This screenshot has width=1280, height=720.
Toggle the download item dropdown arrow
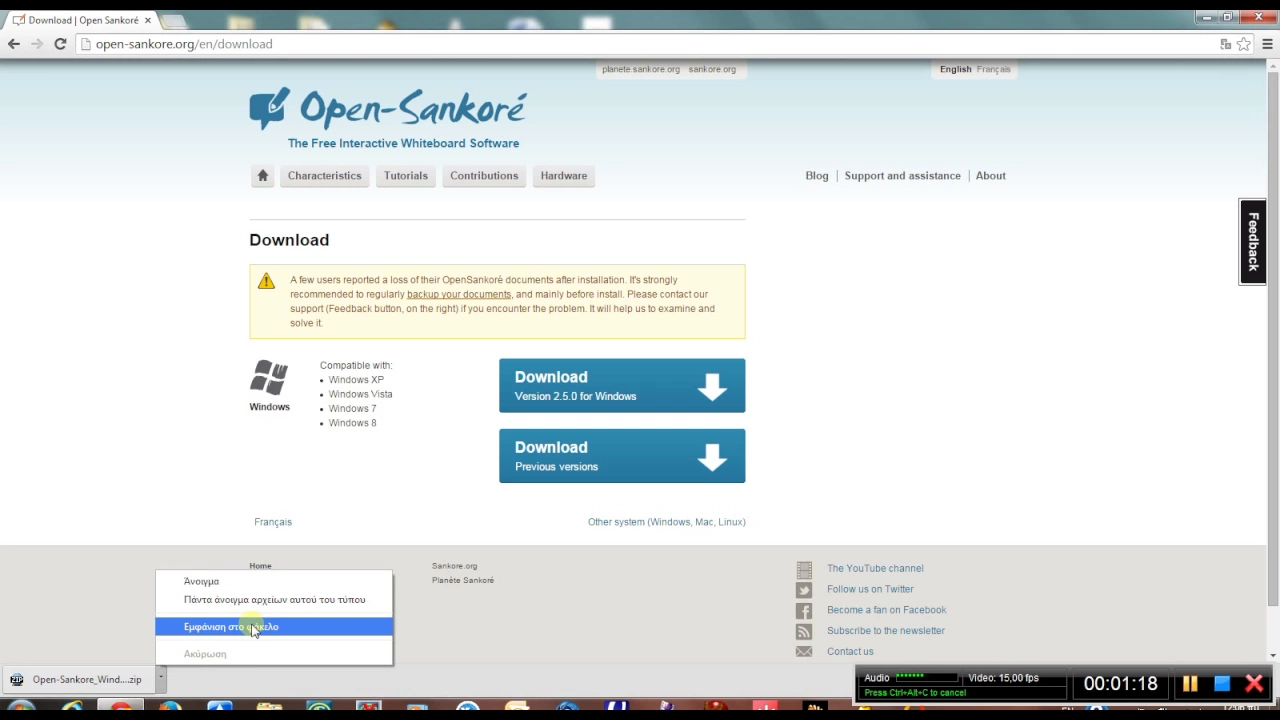click(160, 679)
